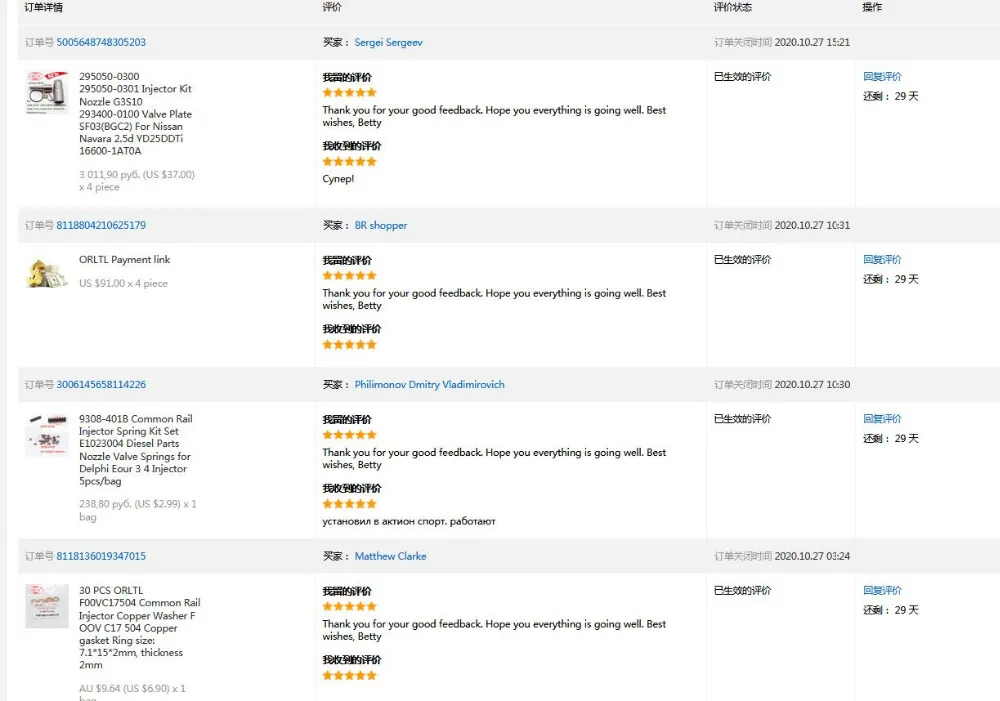View buyer Sergei Sergeev's profile

(x=388, y=43)
